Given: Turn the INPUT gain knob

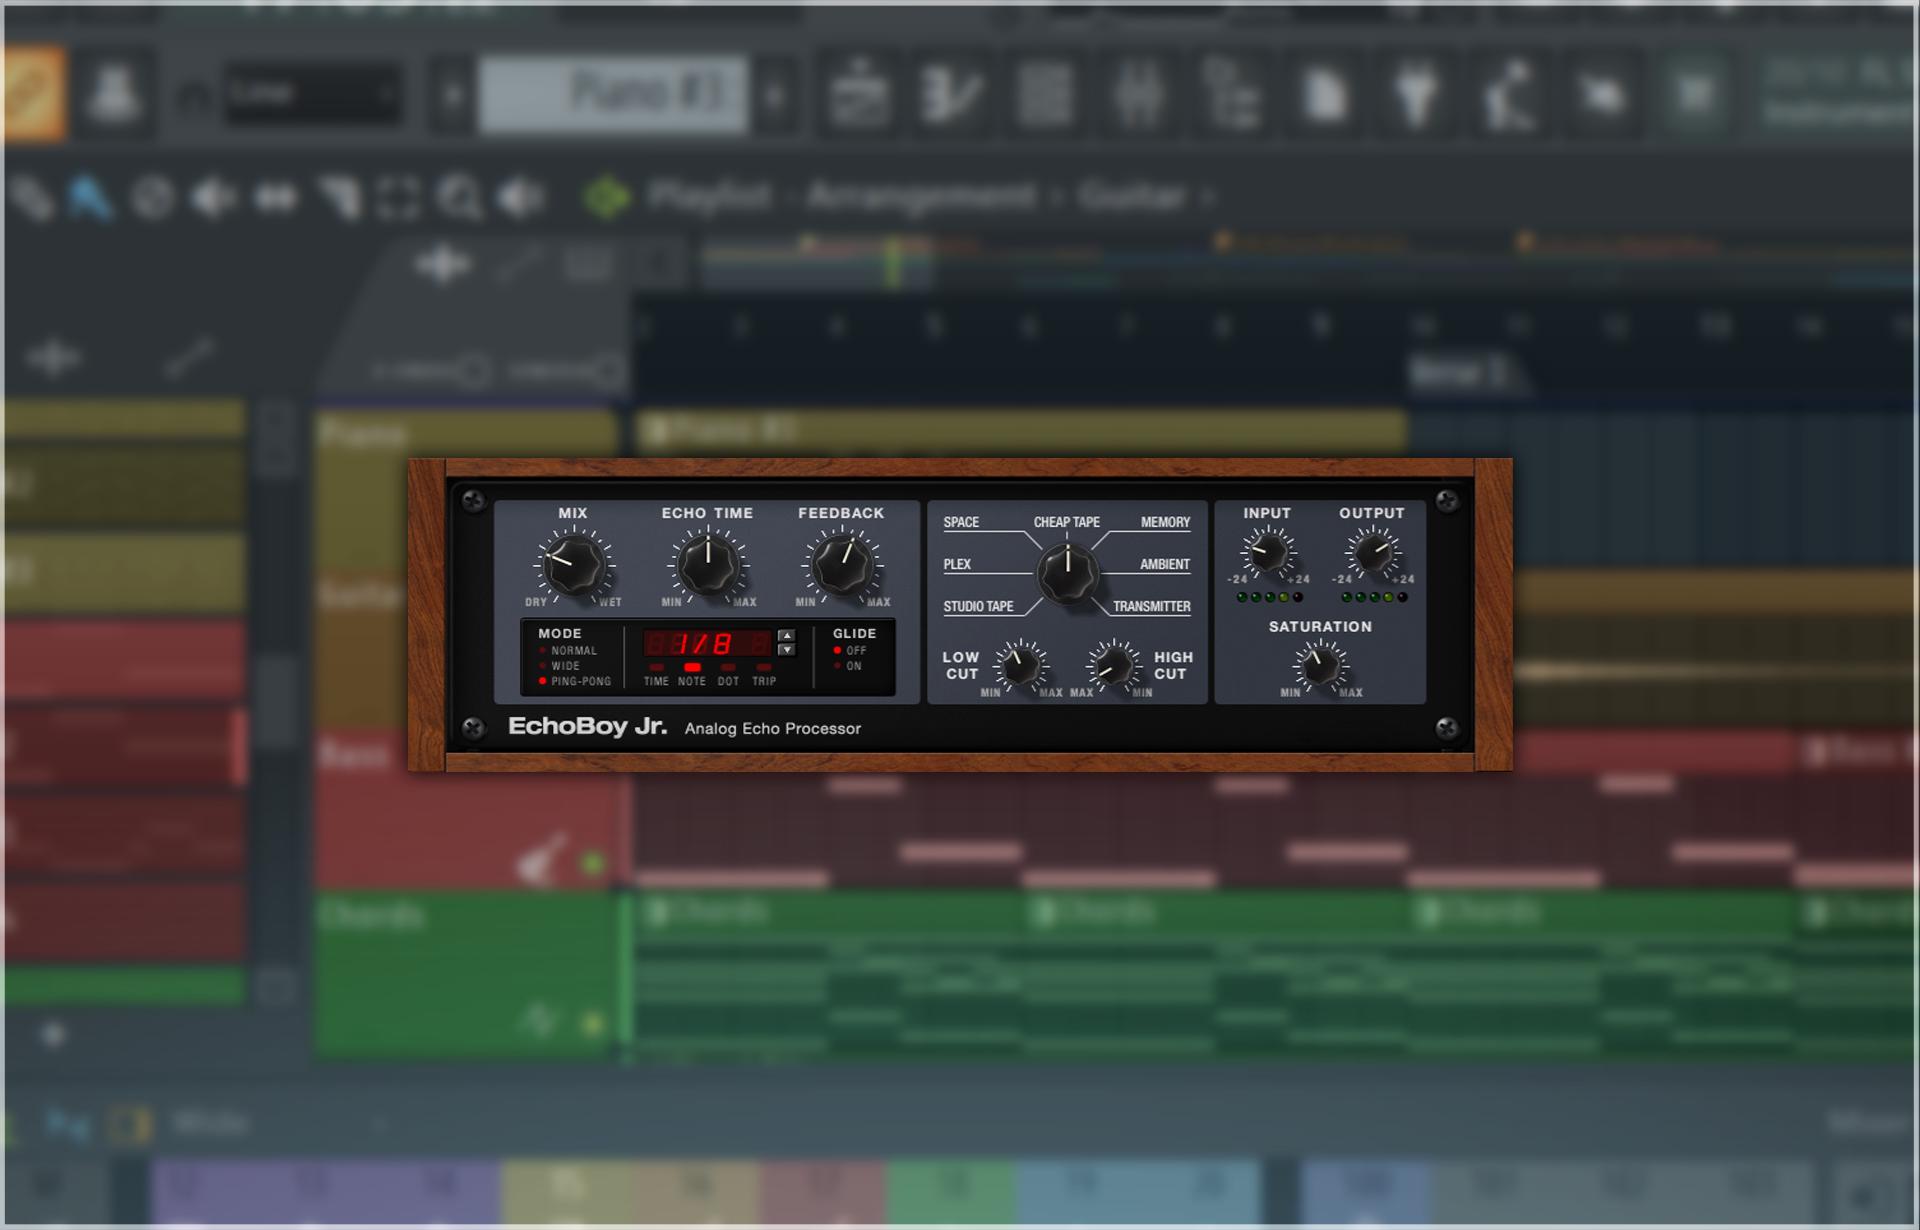Looking at the screenshot, I should (x=1267, y=552).
